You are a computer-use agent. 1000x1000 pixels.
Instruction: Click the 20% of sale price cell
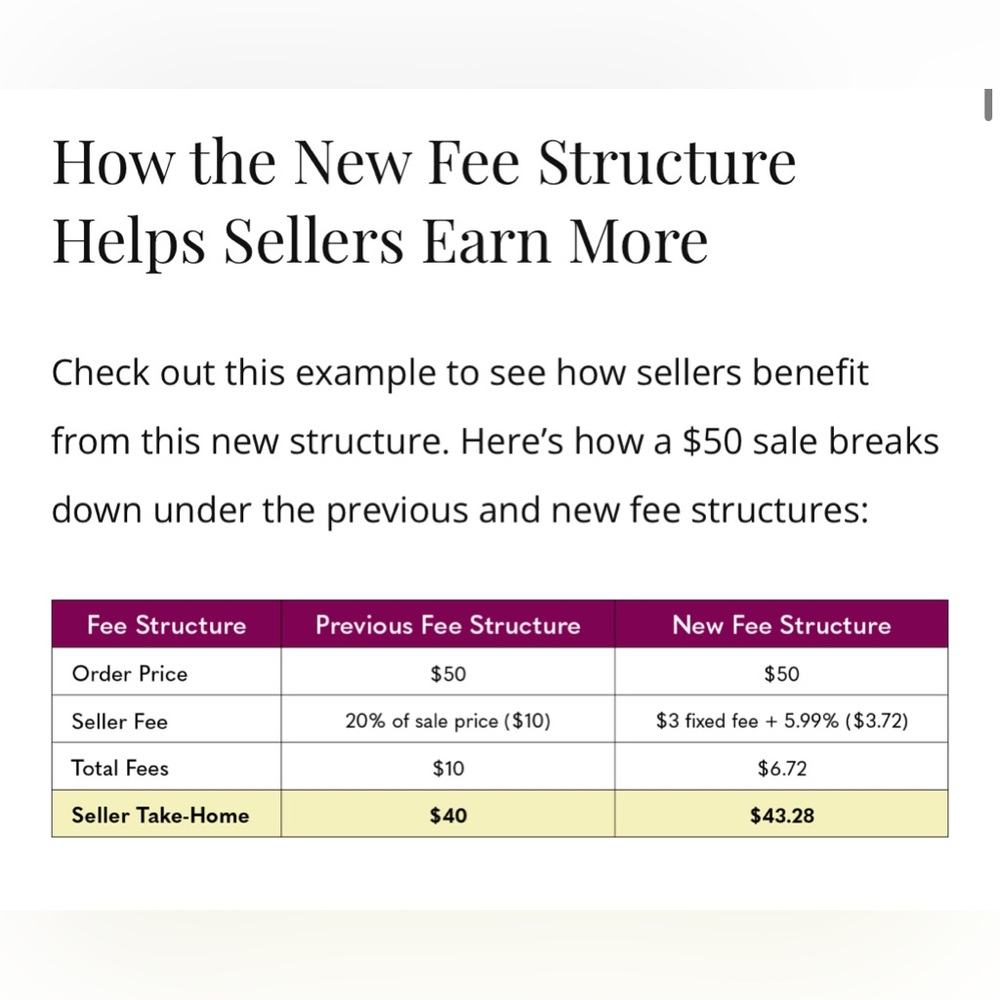click(x=448, y=720)
